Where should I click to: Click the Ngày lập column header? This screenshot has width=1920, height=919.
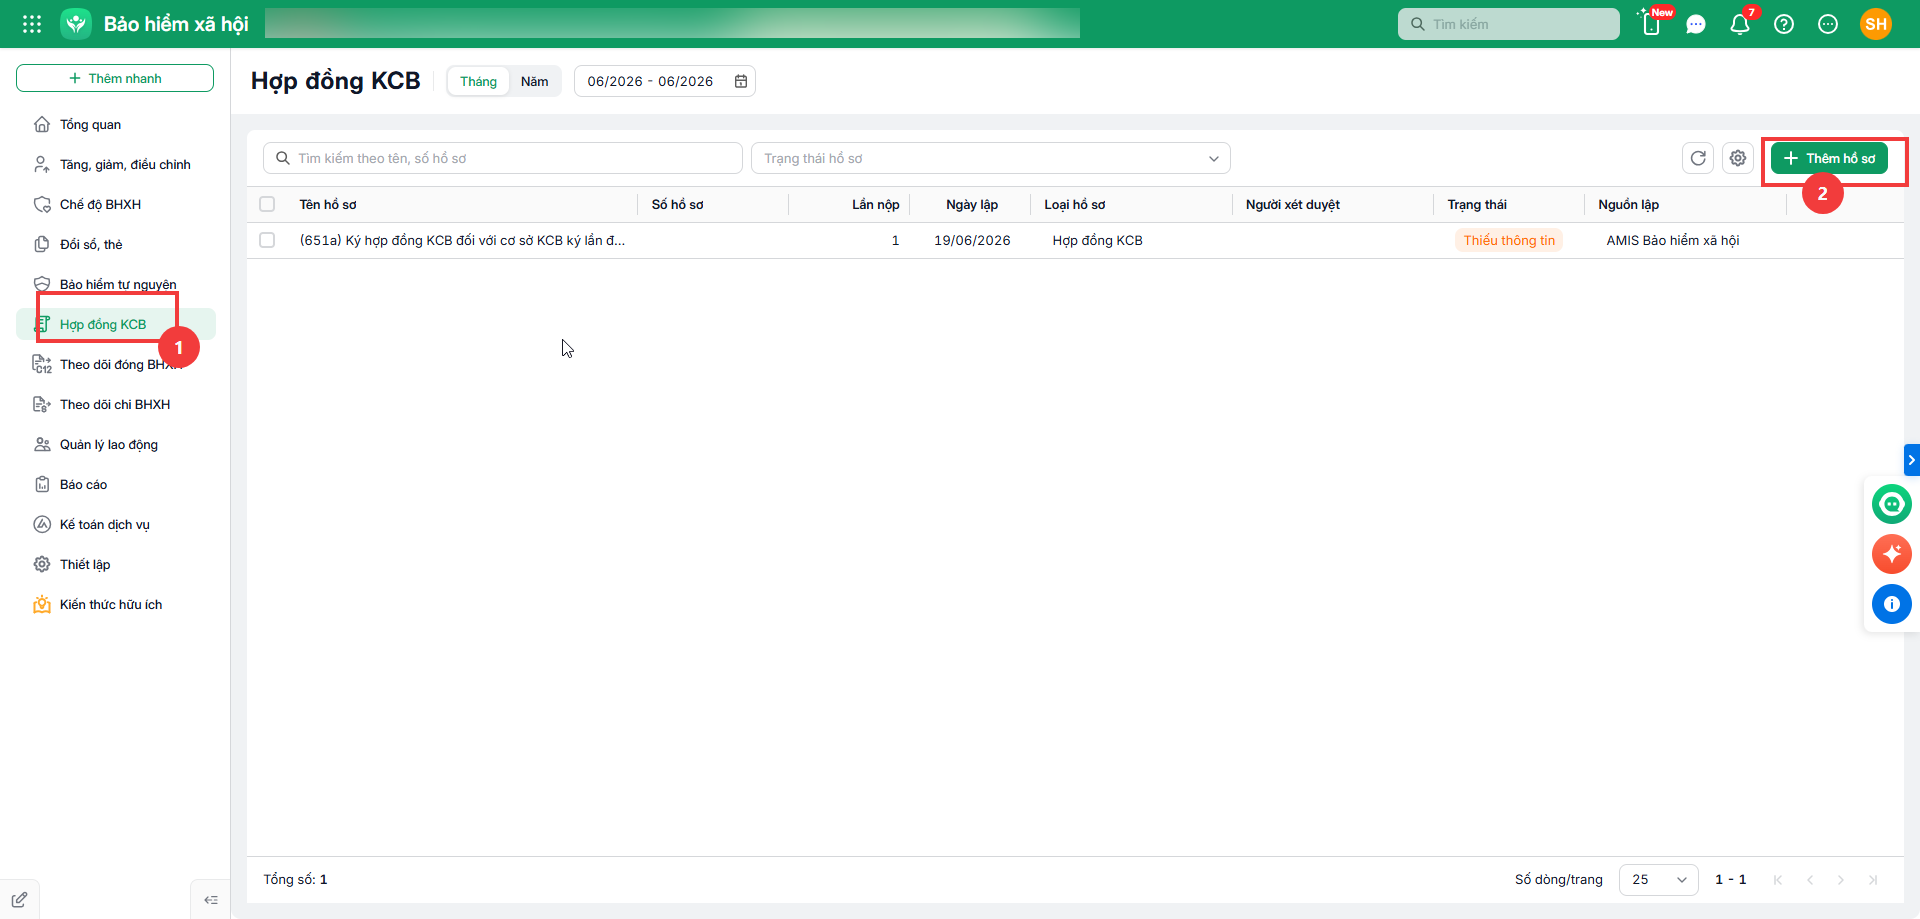coord(972,204)
